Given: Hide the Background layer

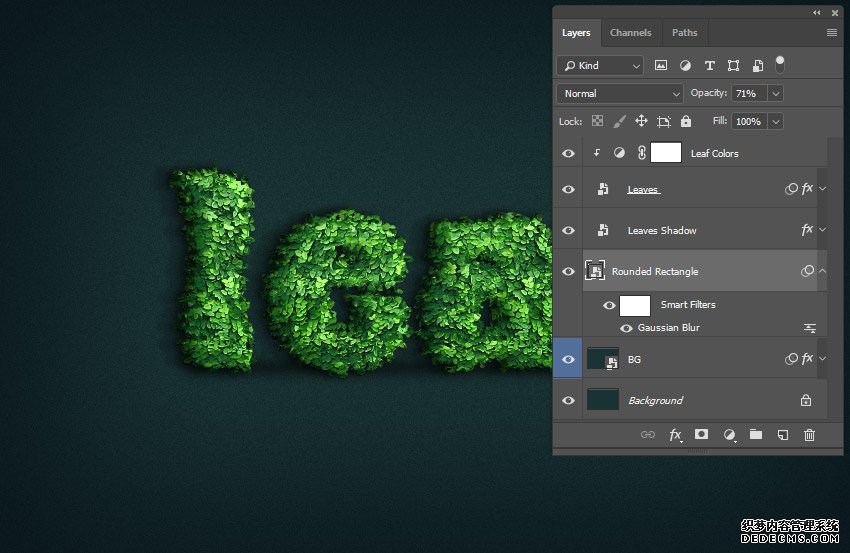Looking at the screenshot, I should click(x=568, y=400).
